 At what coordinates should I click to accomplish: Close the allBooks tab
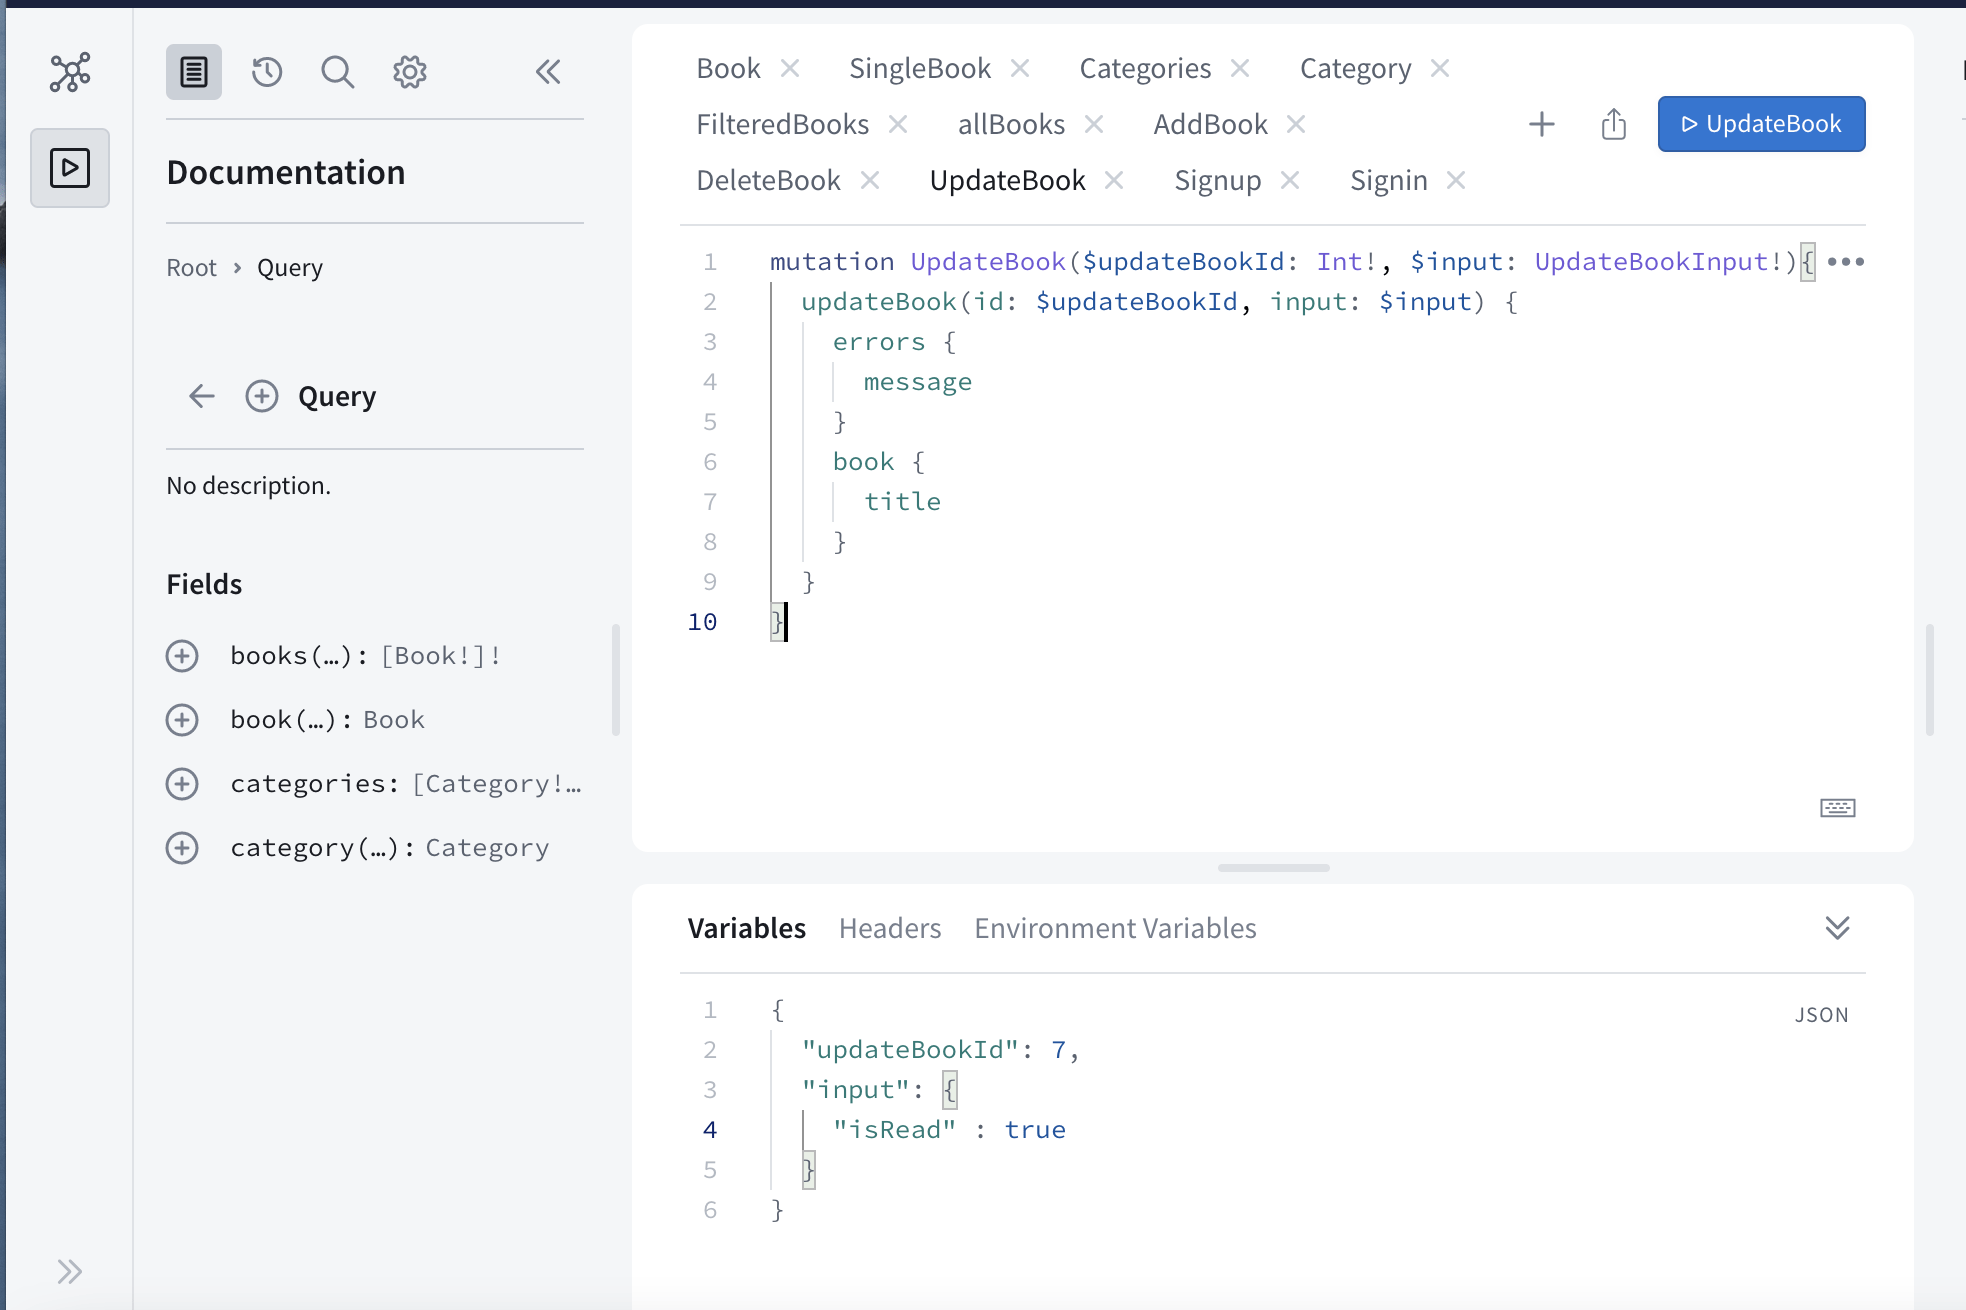pyautogui.click(x=1094, y=124)
